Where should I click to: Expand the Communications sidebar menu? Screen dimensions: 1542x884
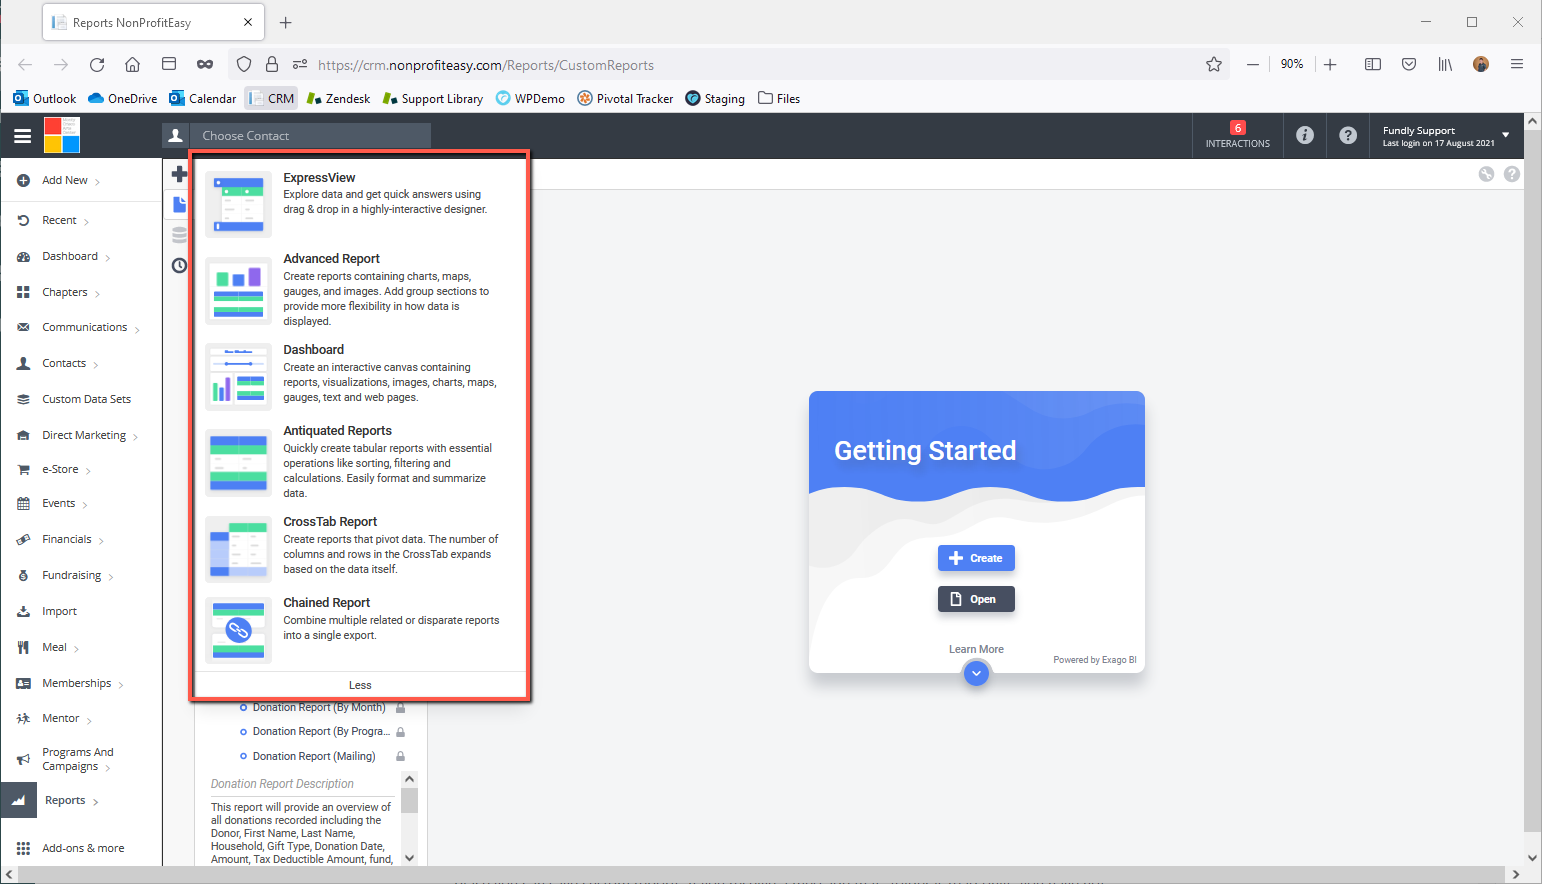84,328
